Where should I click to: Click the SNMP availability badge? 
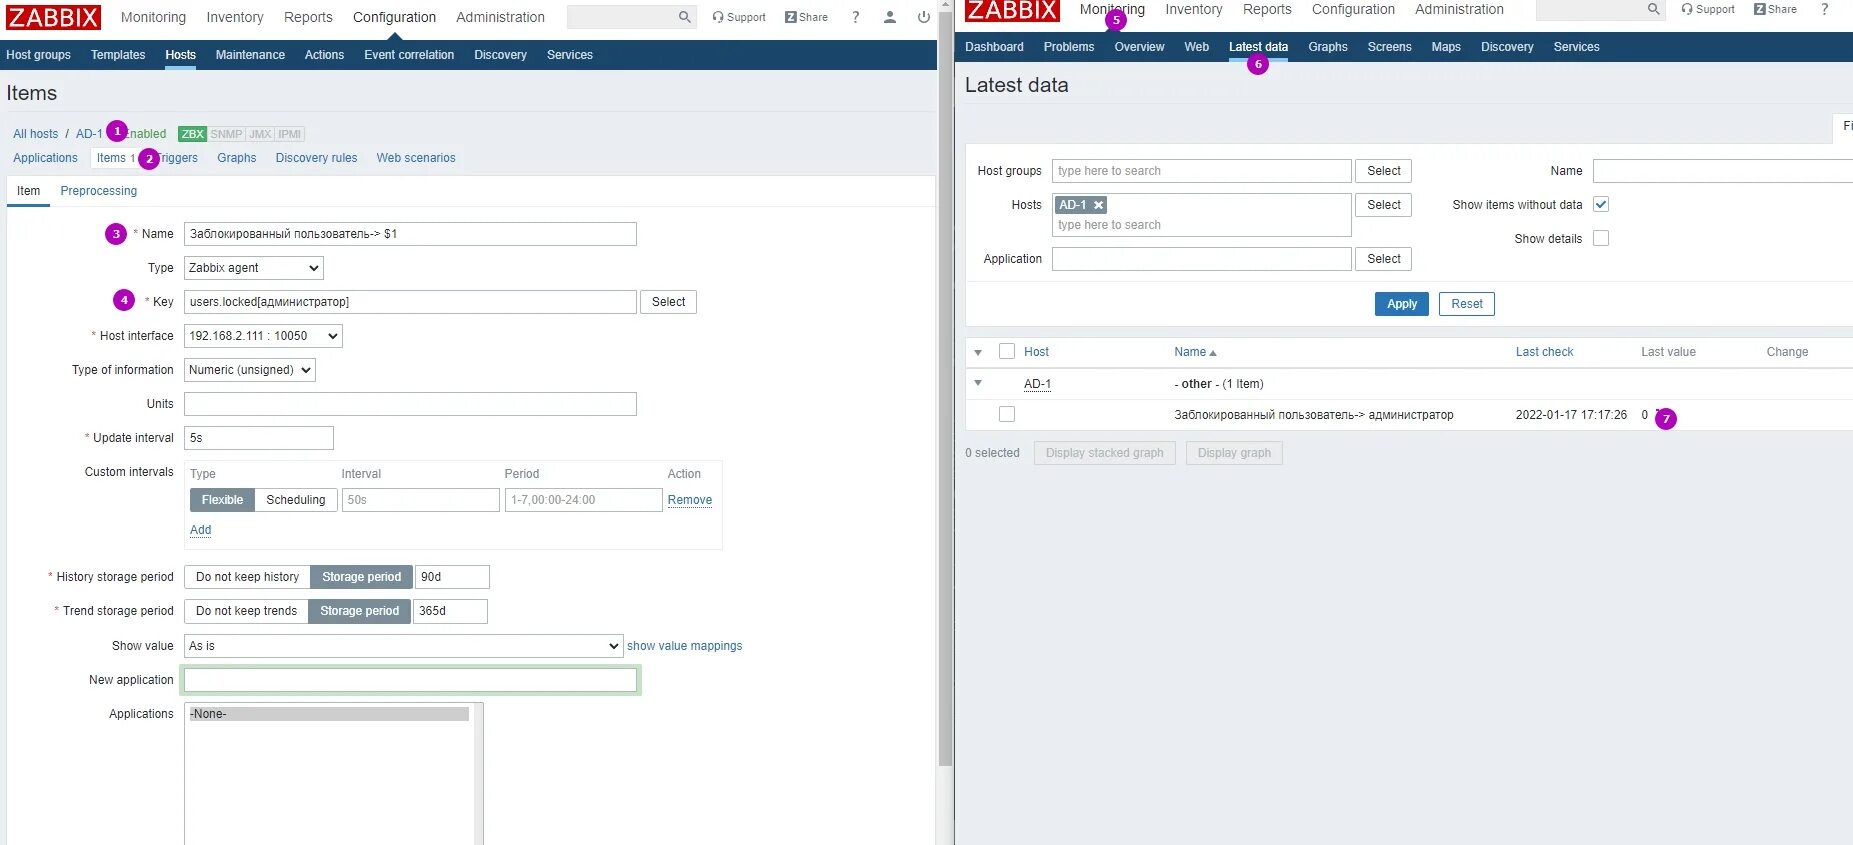tap(226, 134)
